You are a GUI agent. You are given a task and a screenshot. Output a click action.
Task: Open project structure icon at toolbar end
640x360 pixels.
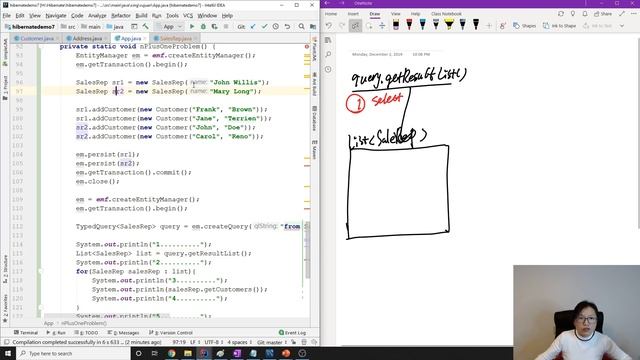[x=313, y=27]
